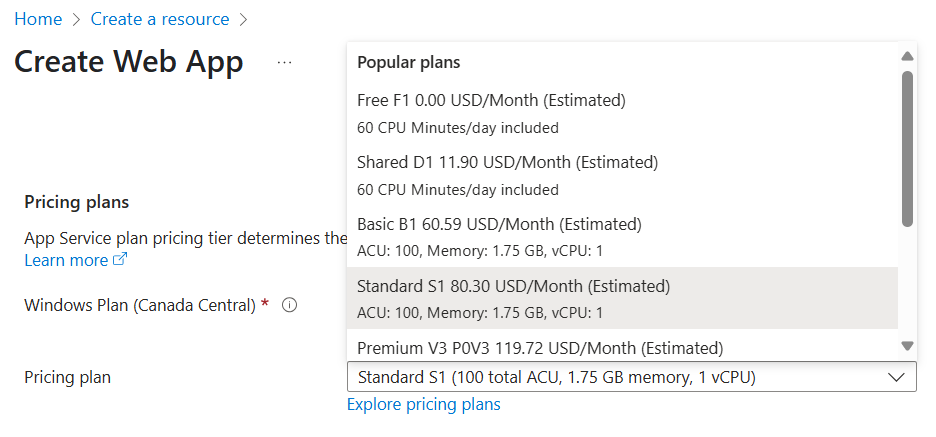Viewport: 936px width, 437px height.
Task: Click the plans list scrollbar thumb
Action: 907,149
